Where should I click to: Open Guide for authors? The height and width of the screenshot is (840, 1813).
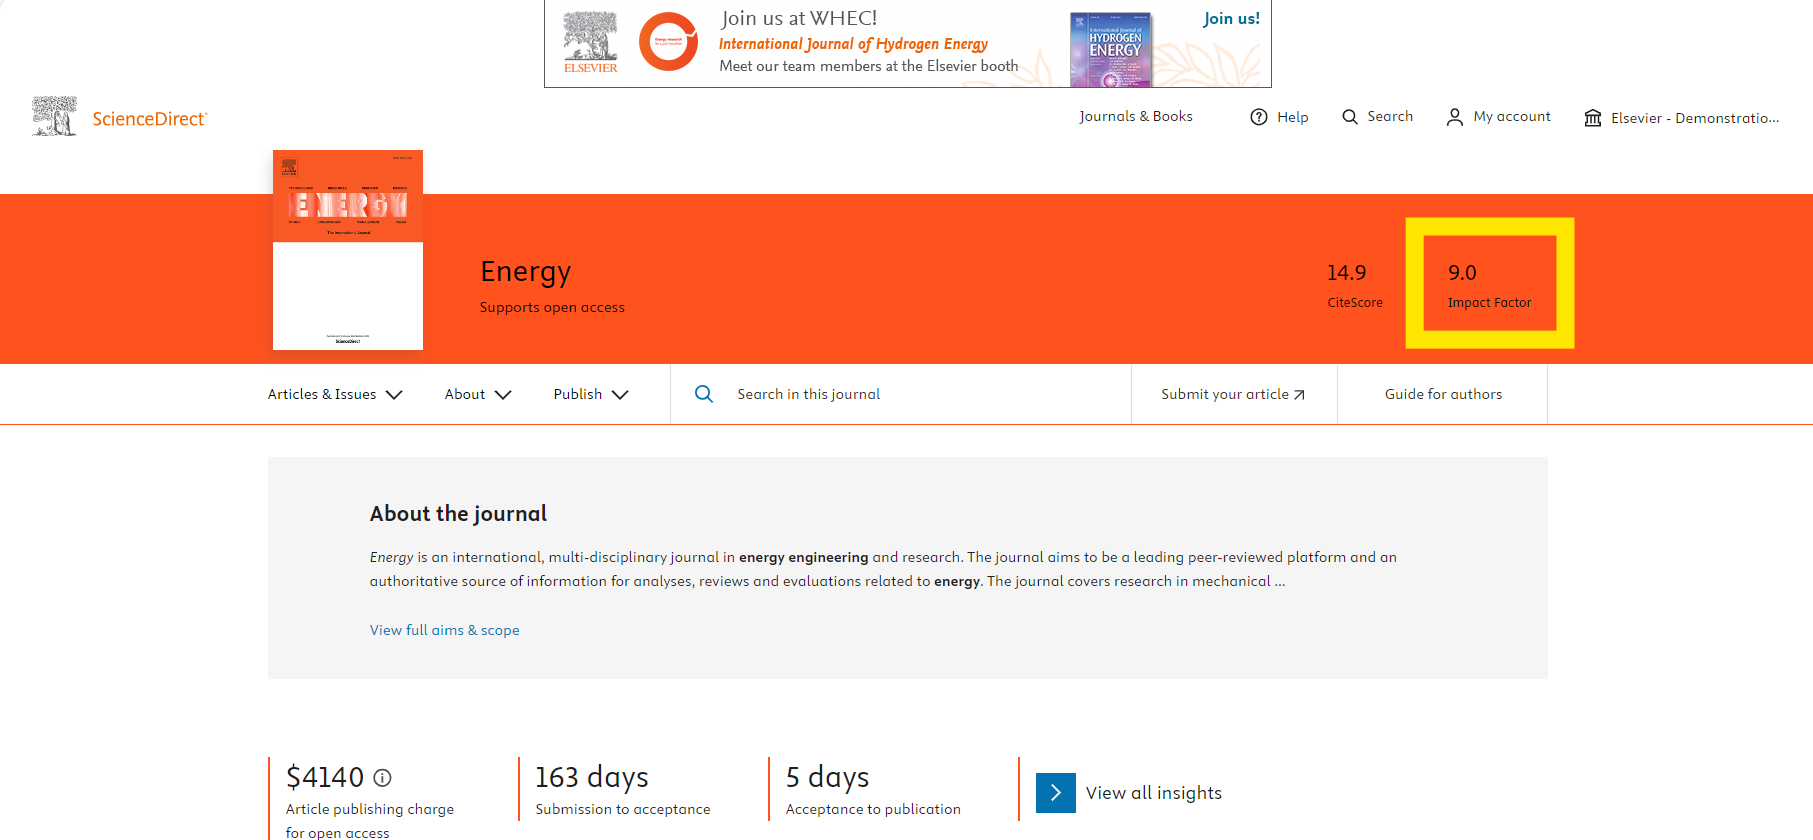click(1442, 394)
